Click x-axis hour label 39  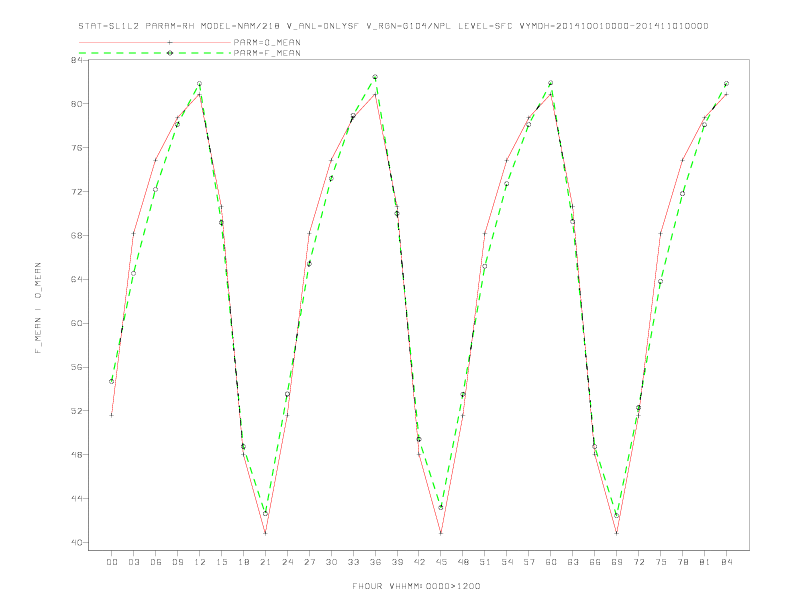tap(397, 562)
